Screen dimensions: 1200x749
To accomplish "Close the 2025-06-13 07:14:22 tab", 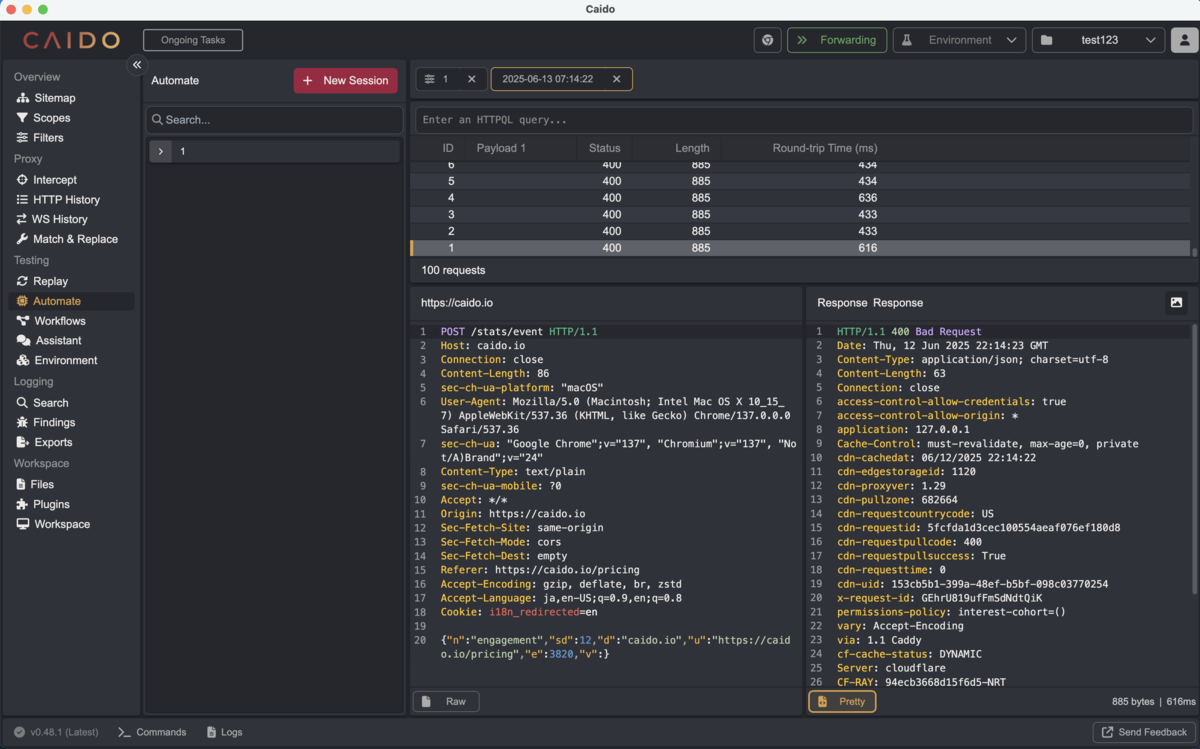I will coord(617,79).
